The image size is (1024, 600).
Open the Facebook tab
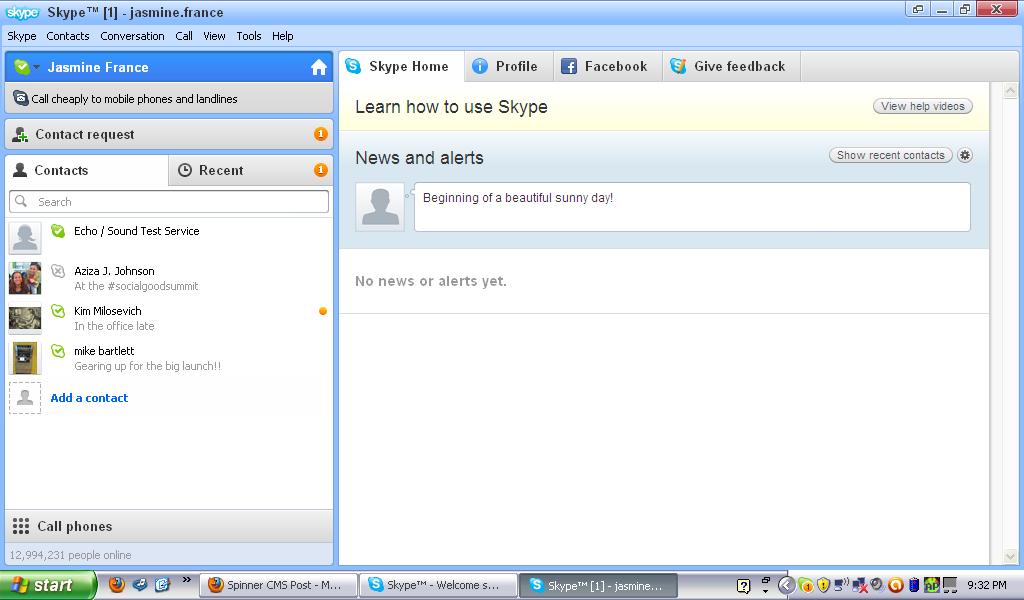pos(604,67)
